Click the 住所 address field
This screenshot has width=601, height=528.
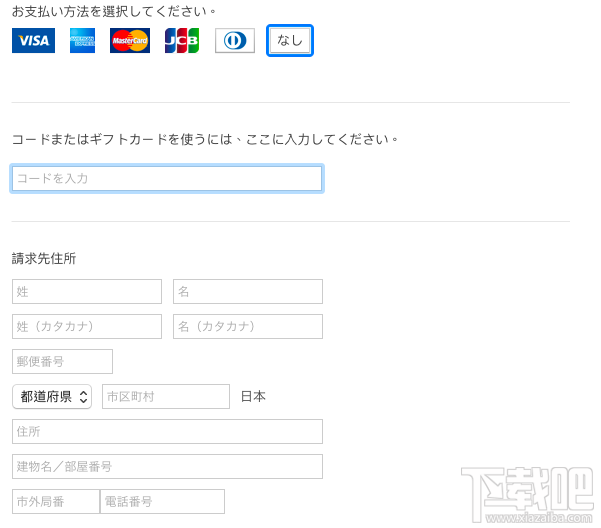point(167,431)
